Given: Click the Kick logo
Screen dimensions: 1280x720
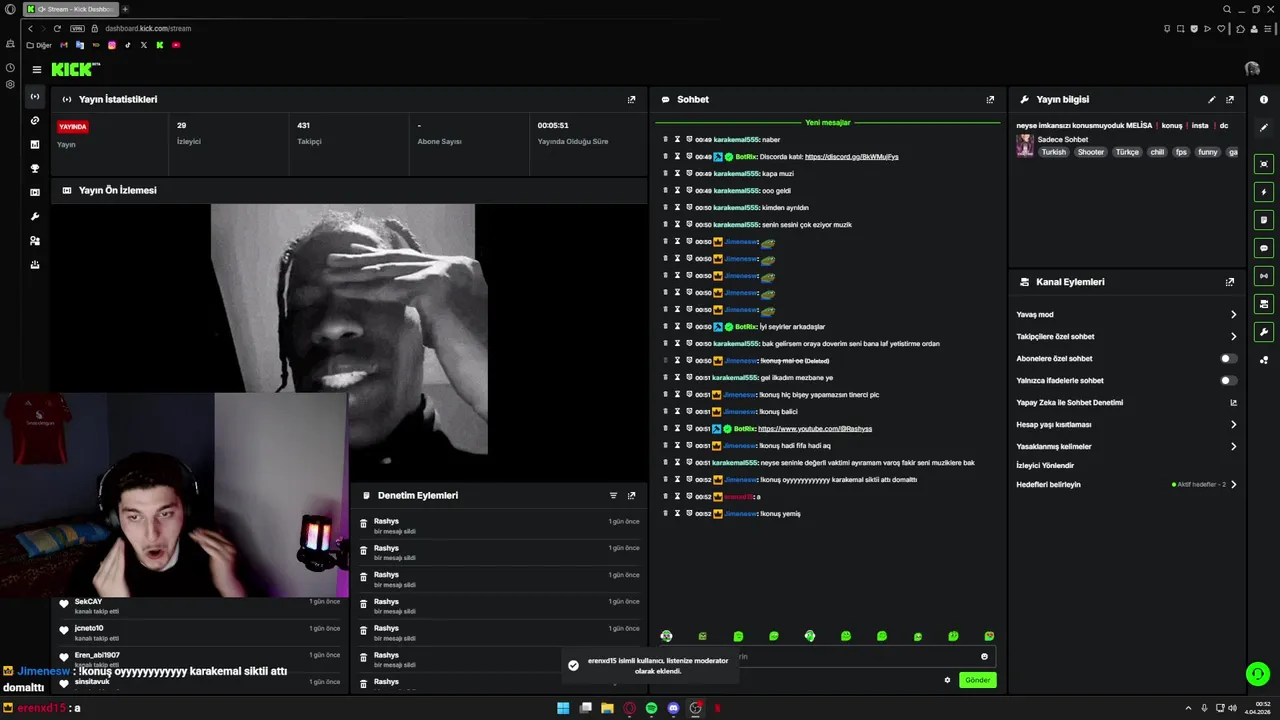Looking at the screenshot, I should [x=75, y=69].
